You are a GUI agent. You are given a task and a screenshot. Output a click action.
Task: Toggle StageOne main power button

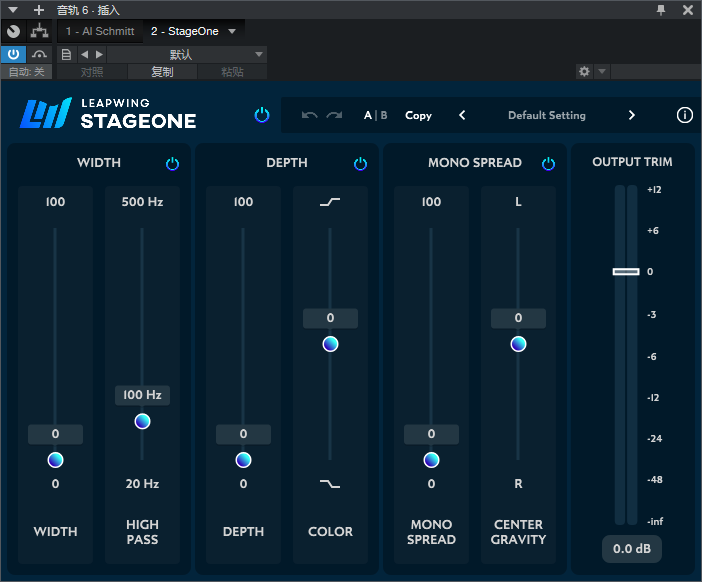(262, 115)
